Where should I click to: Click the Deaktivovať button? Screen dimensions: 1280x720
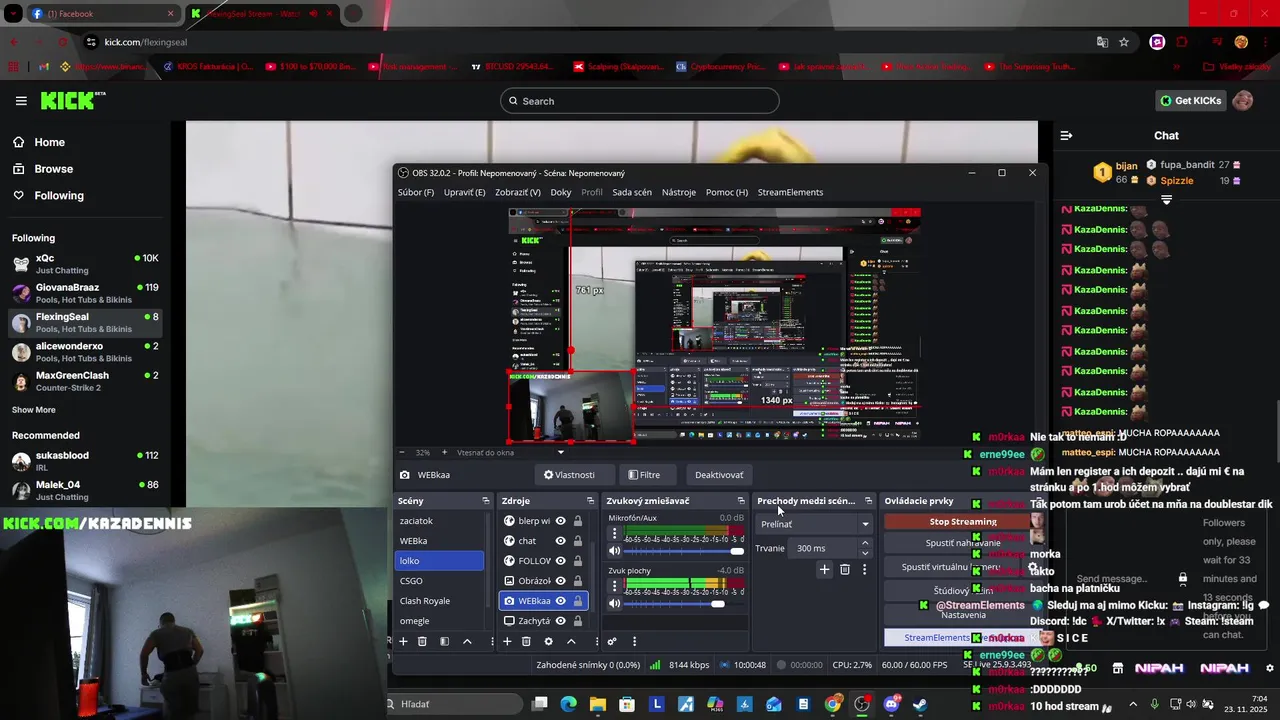pyautogui.click(x=719, y=475)
